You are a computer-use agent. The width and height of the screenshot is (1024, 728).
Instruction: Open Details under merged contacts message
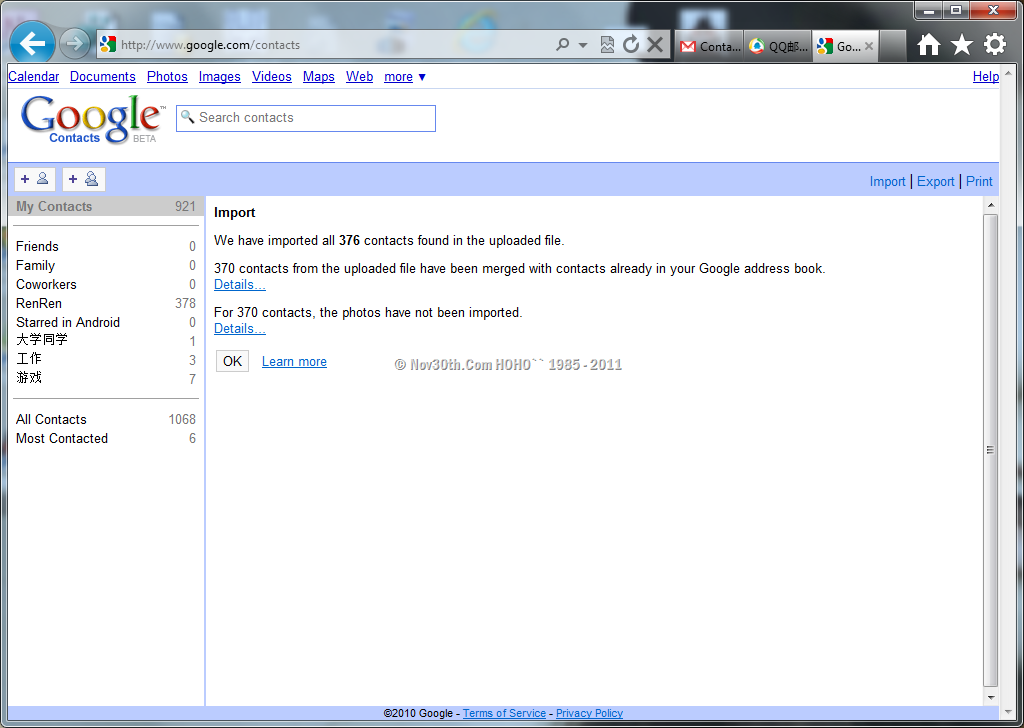240,285
